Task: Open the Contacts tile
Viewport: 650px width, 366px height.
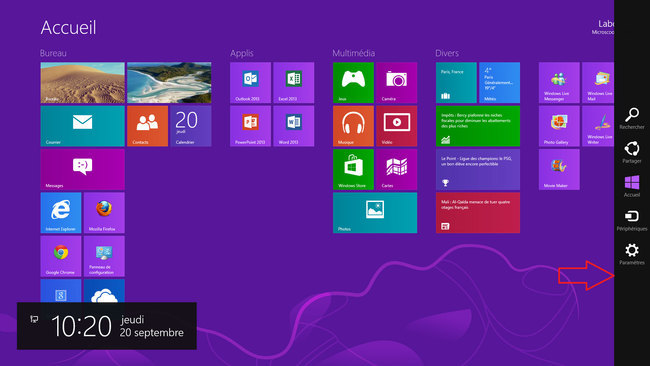Action: tap(148, 126)
